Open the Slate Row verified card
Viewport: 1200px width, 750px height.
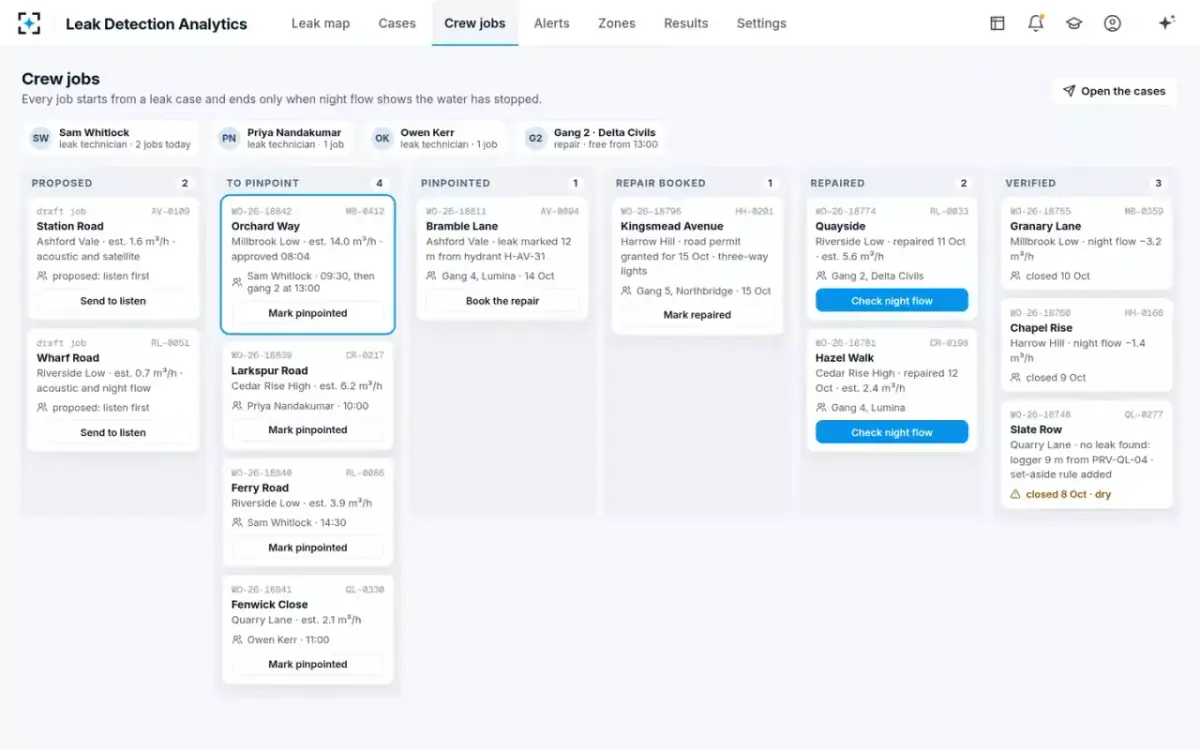[x=1087, y=455]
